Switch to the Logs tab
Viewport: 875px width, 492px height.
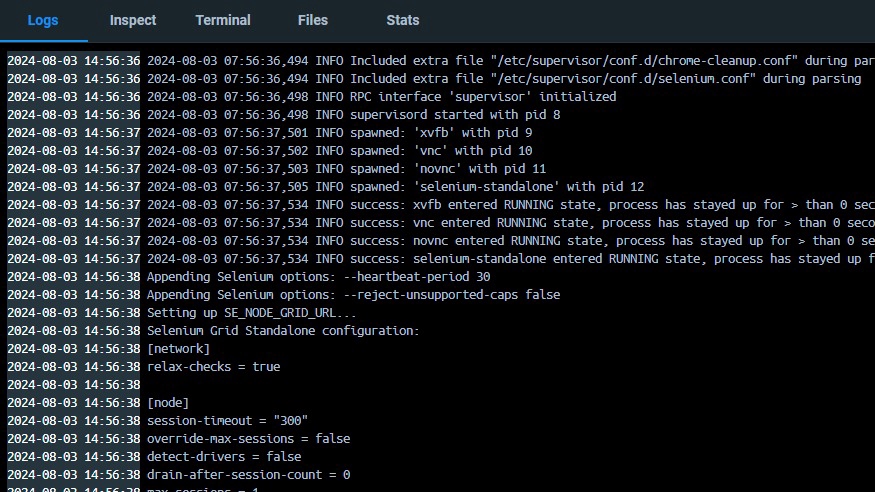coord(43,20)
